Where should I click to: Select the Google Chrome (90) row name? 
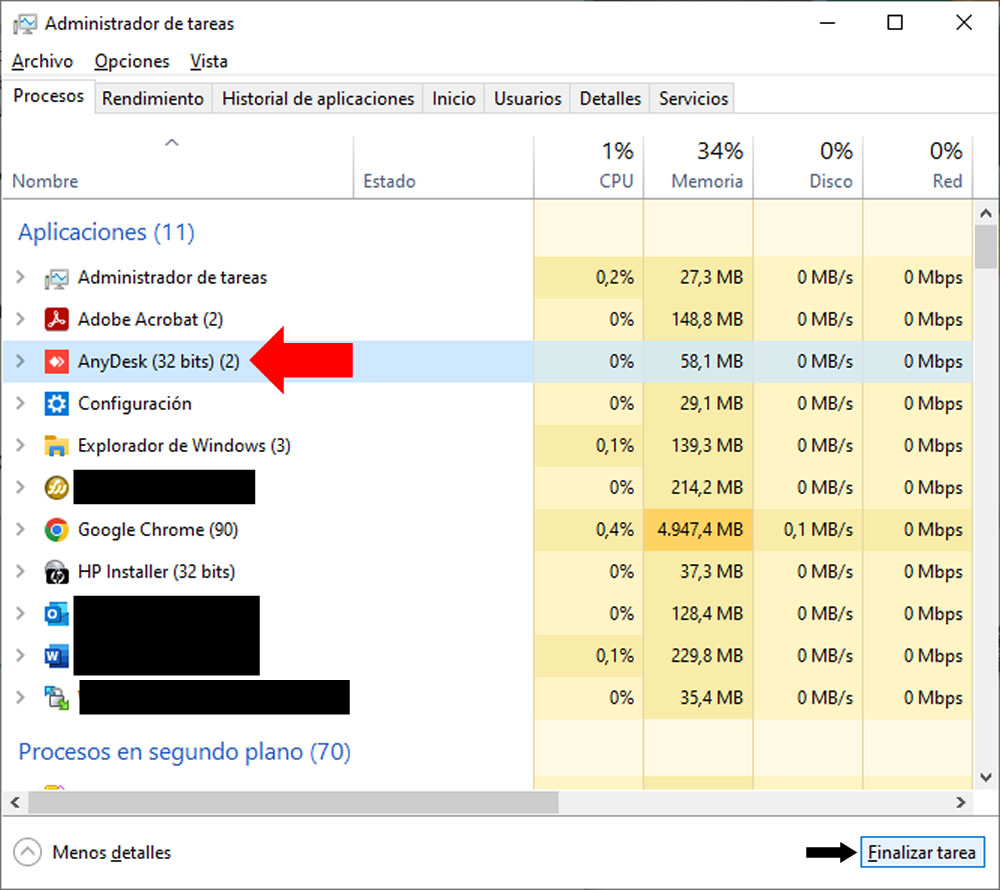[158, 530]
